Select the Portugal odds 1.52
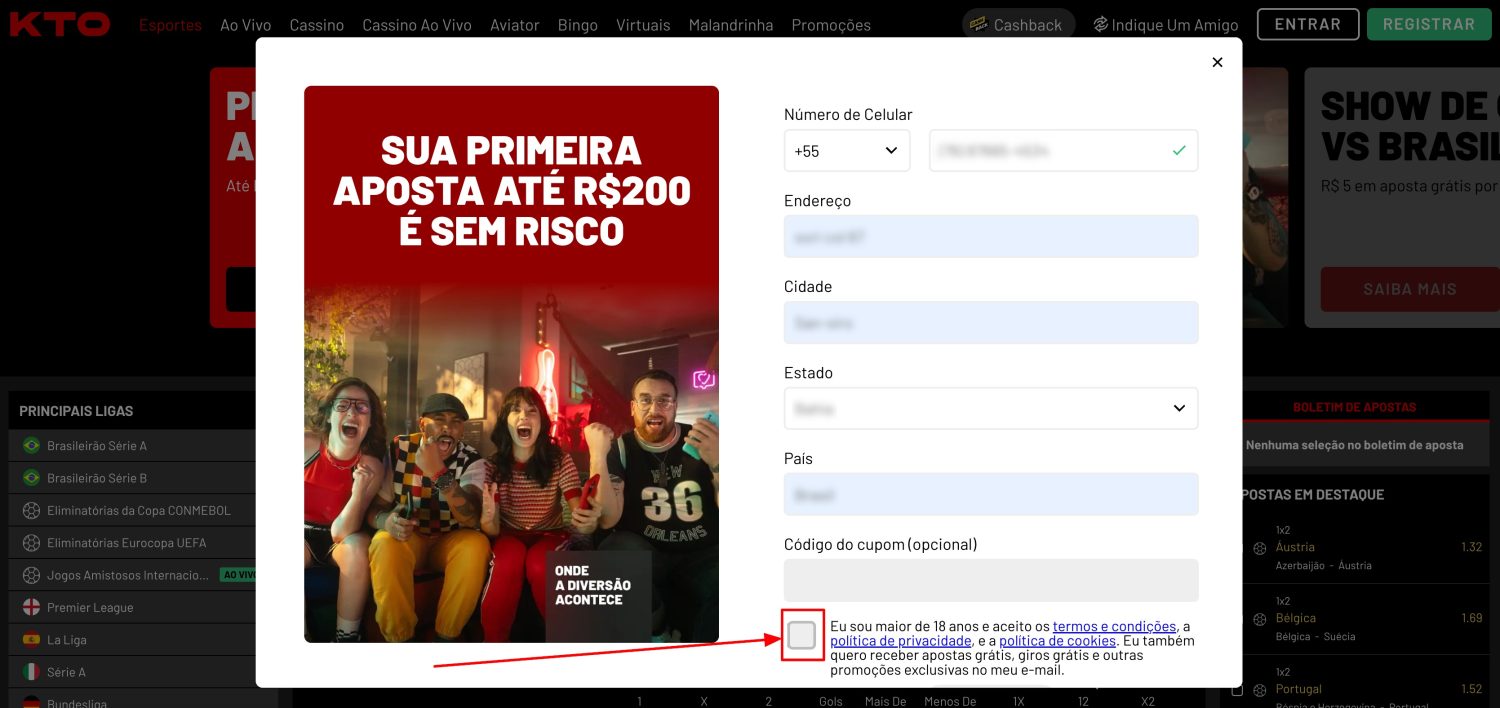1500x708 pixels. (1471, 689)
